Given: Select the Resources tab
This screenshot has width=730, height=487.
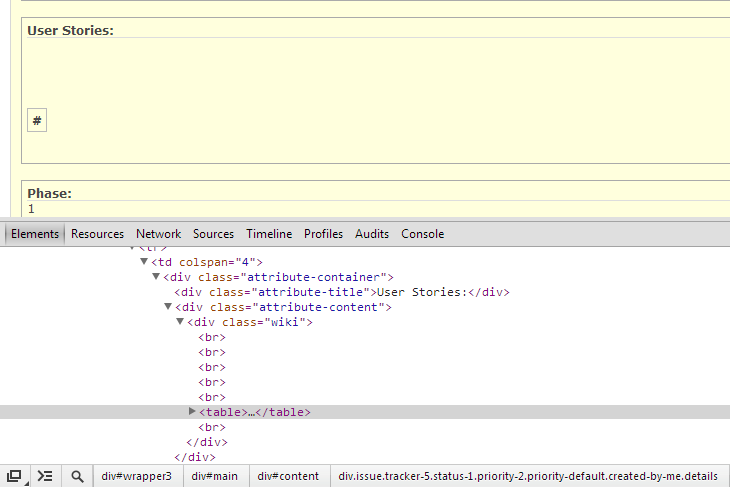Looking at the screenshot, I should (x=97, y=234).
